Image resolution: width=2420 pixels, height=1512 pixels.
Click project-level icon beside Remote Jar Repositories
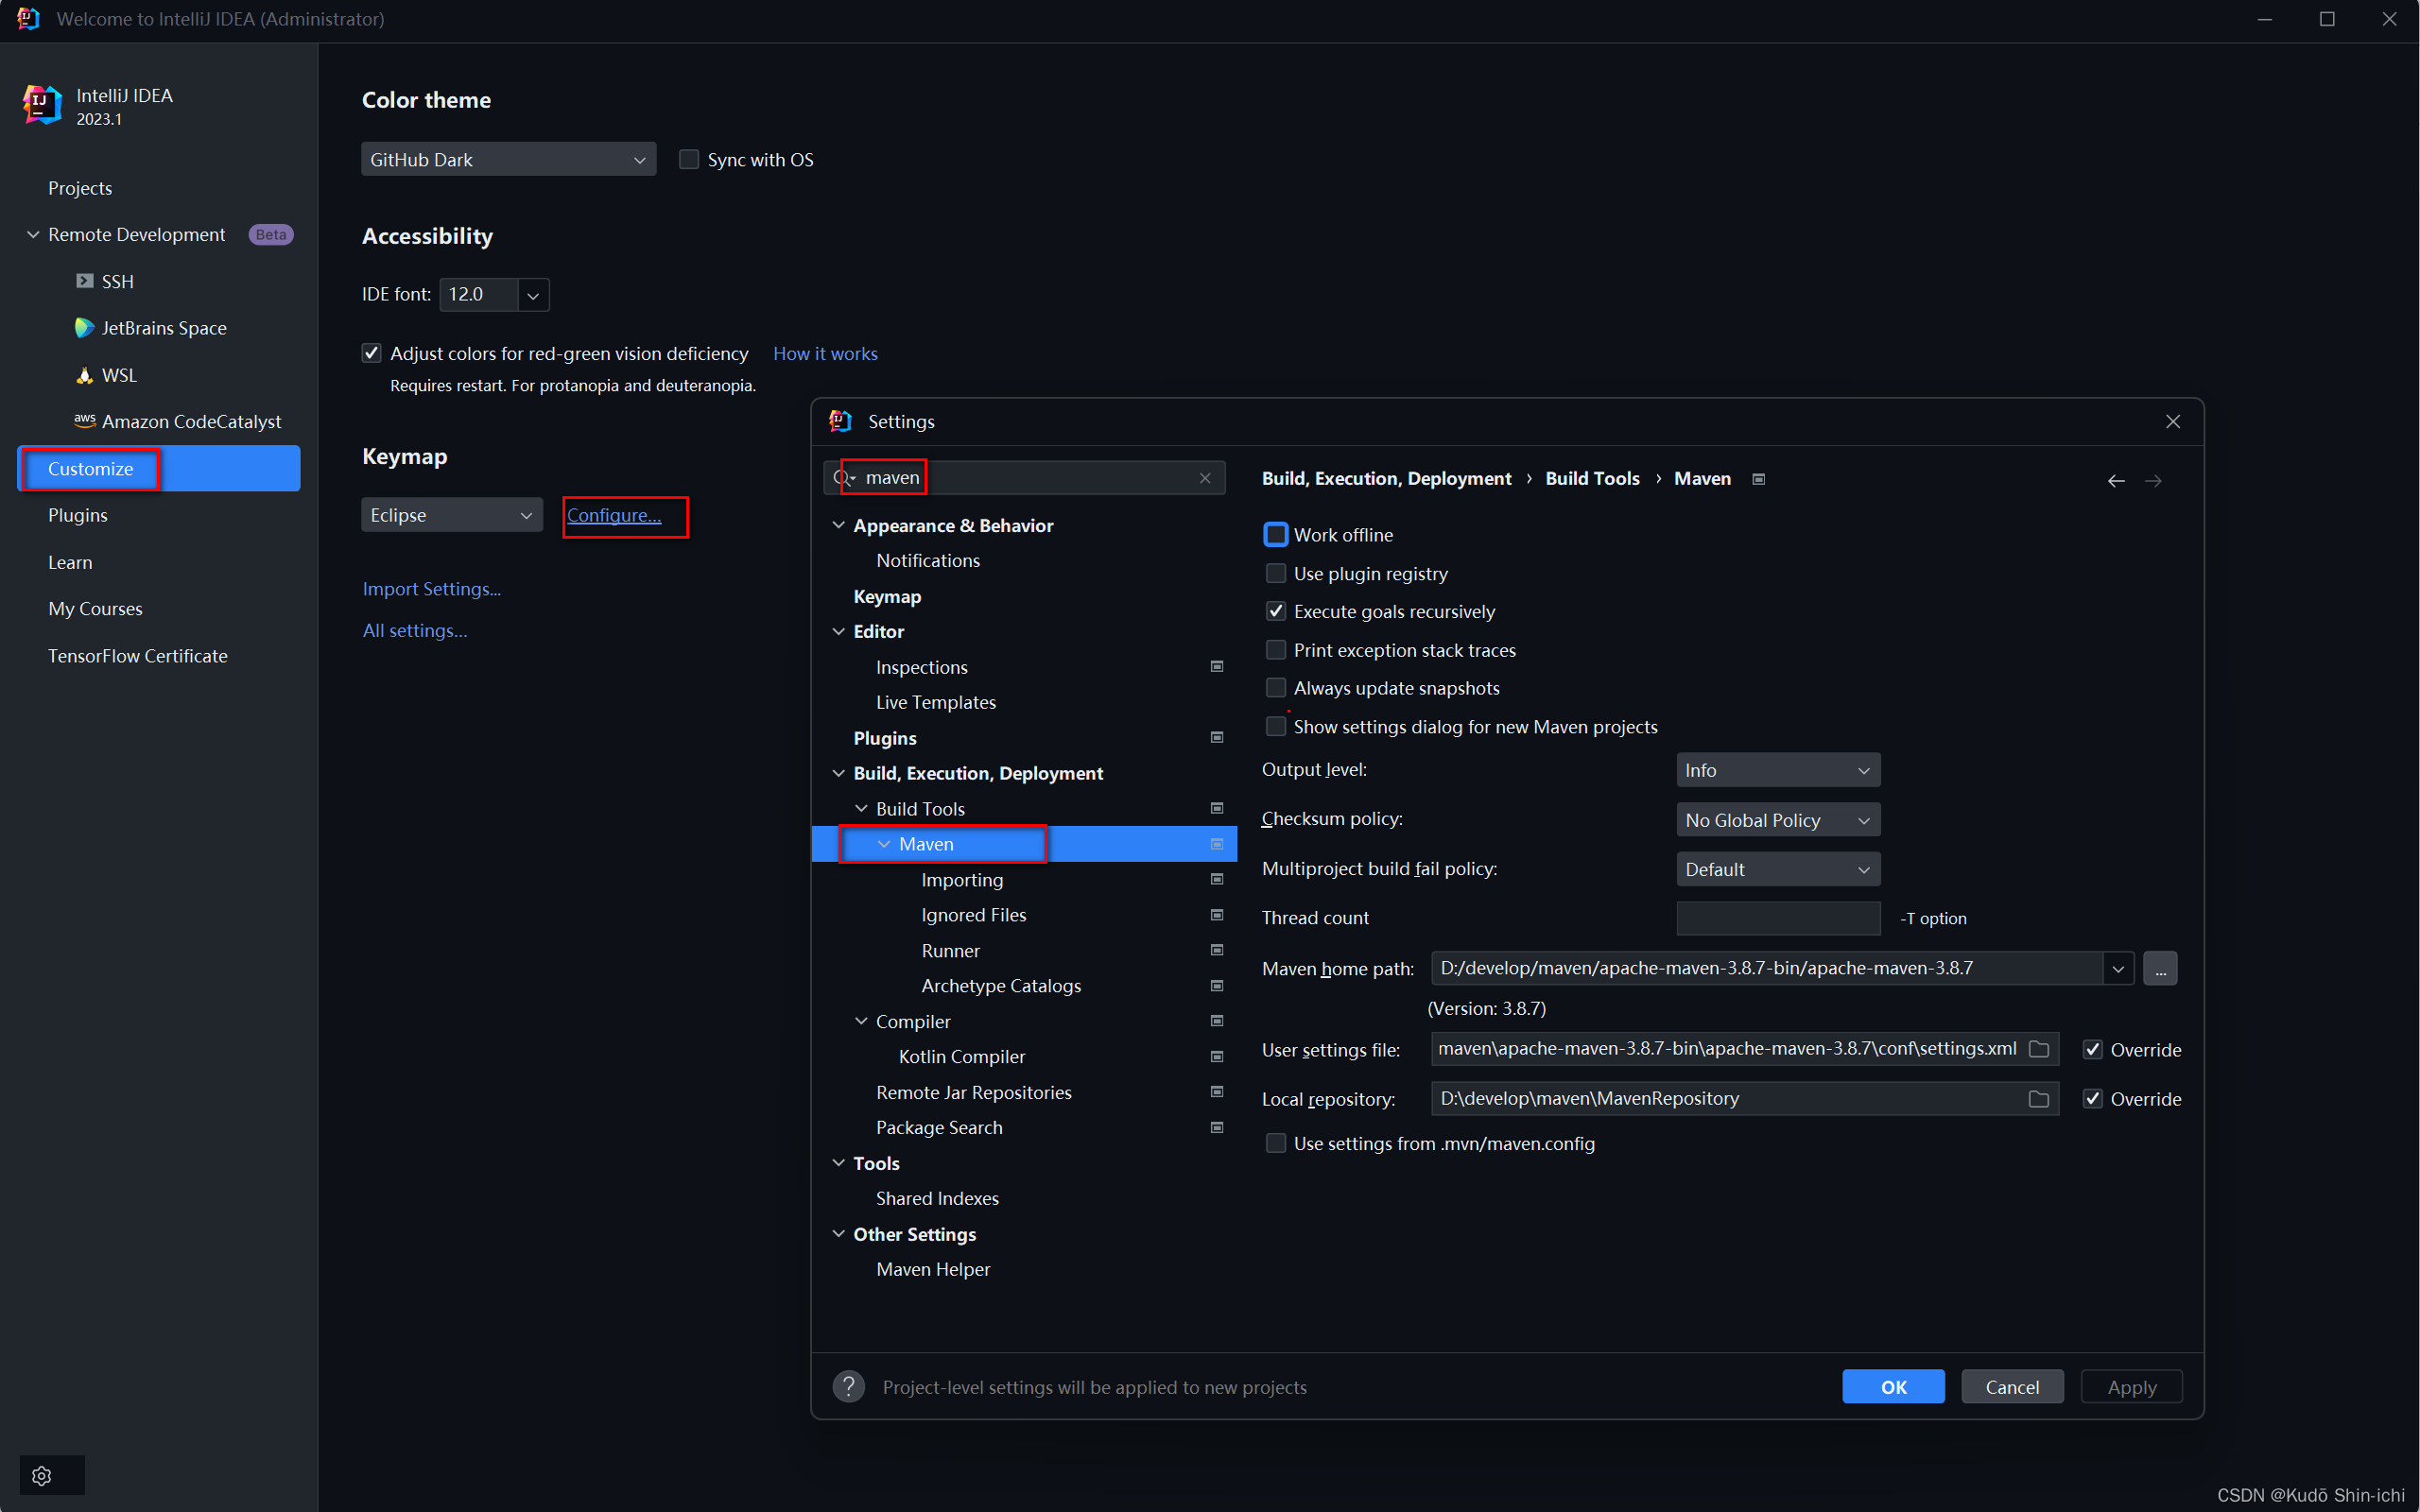1217,1092
